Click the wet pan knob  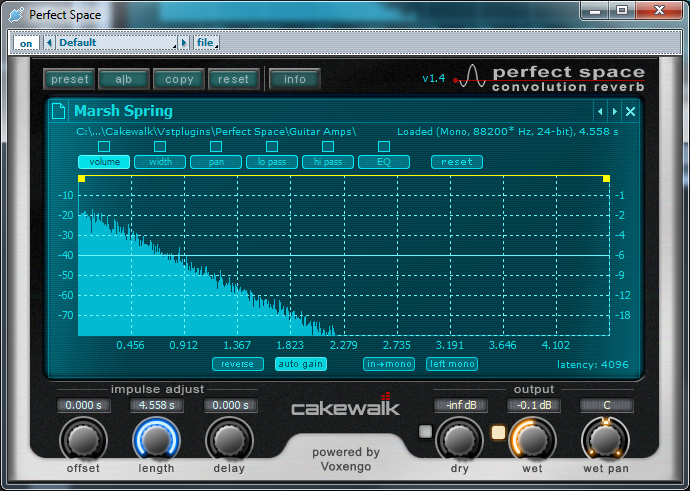point(606,440)
